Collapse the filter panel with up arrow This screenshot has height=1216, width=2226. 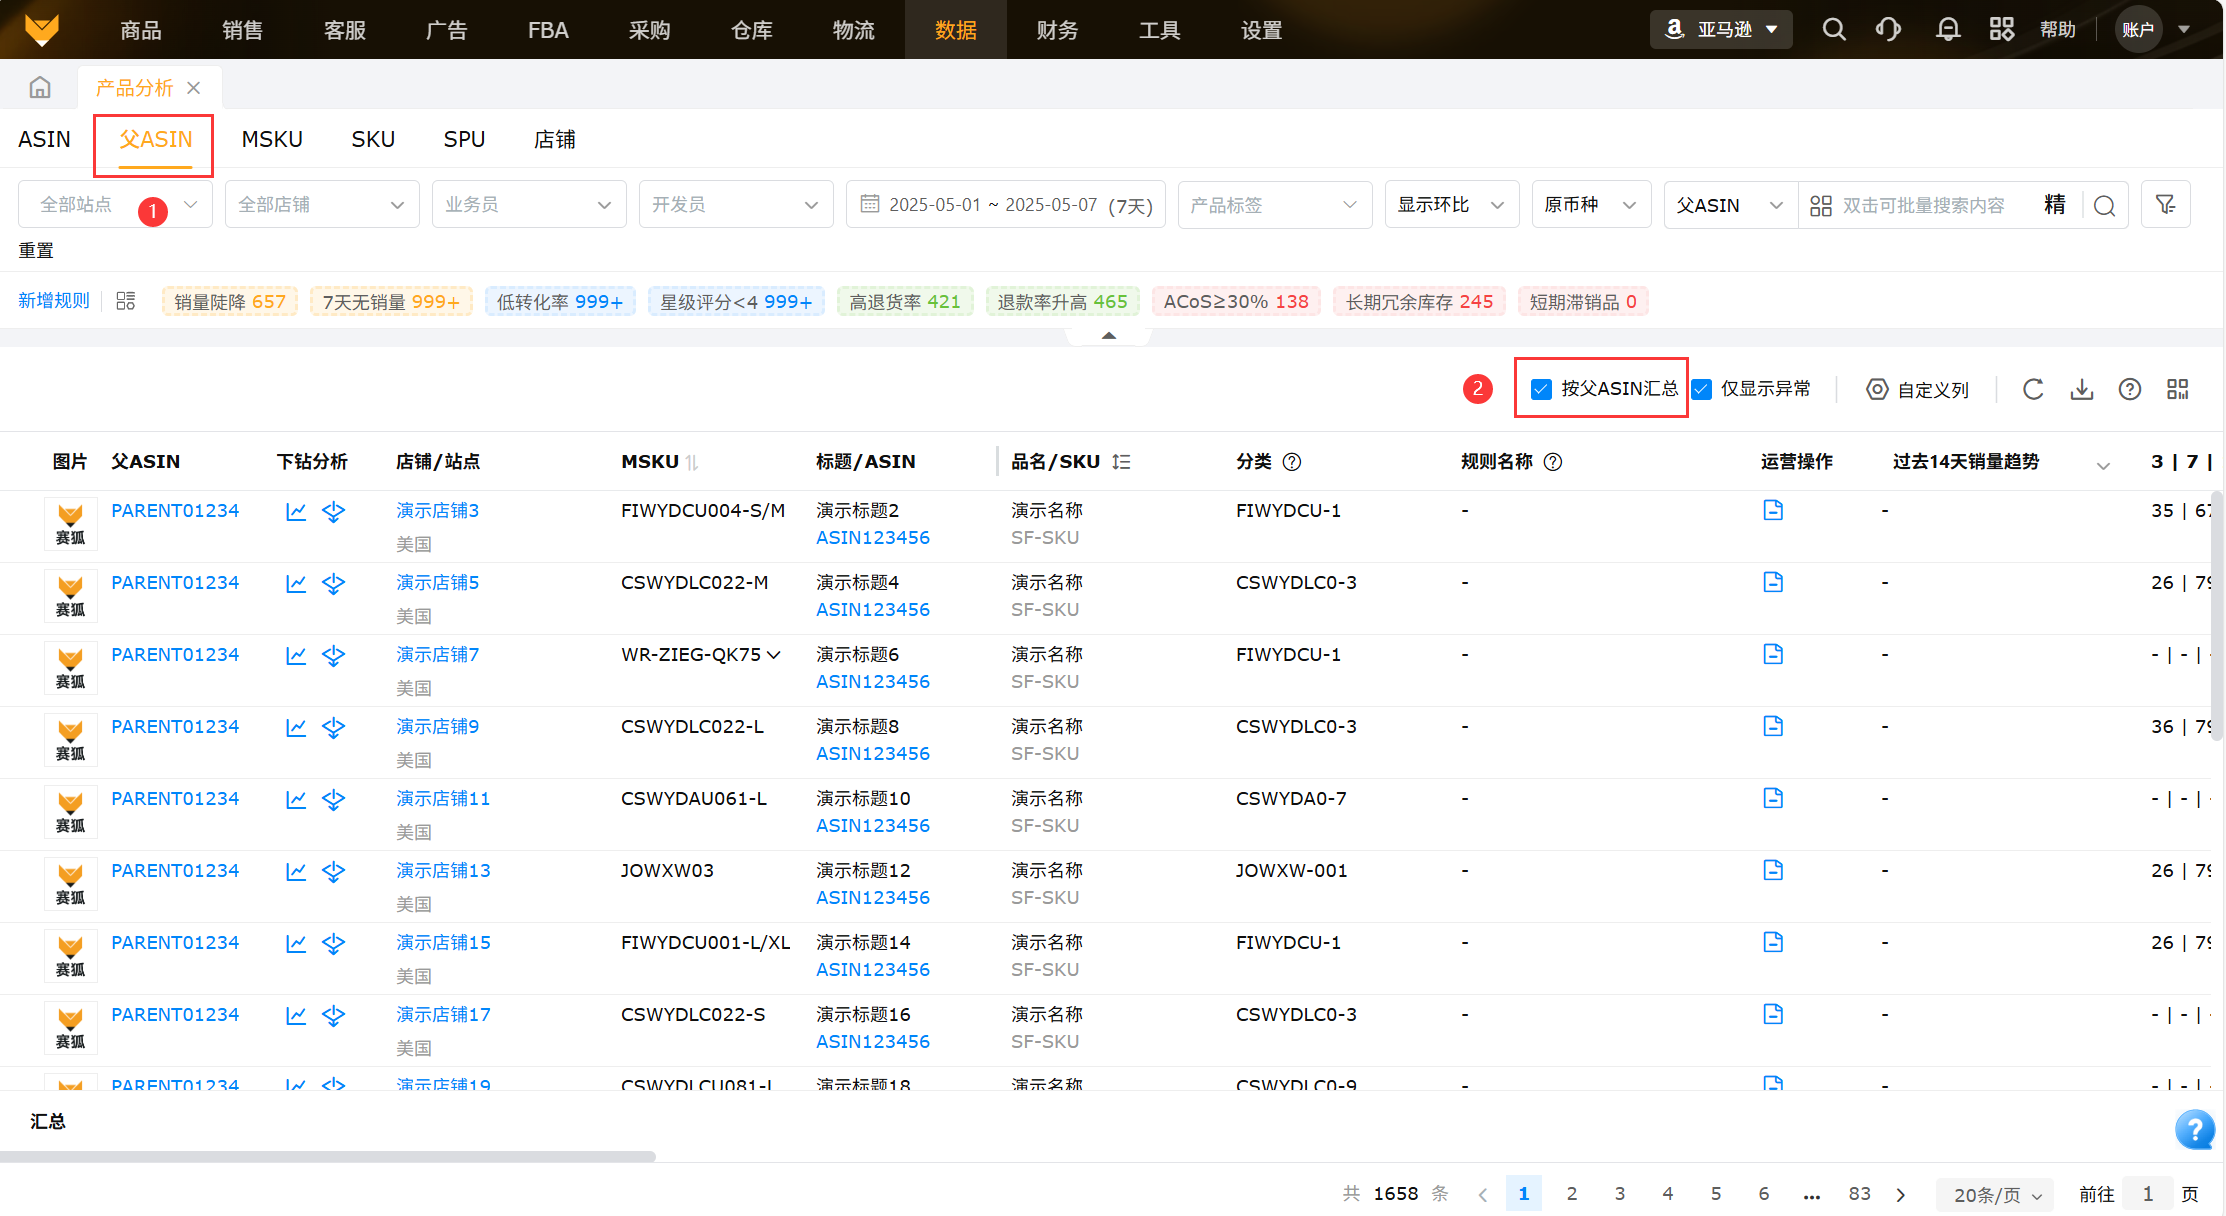point(1108,336)
